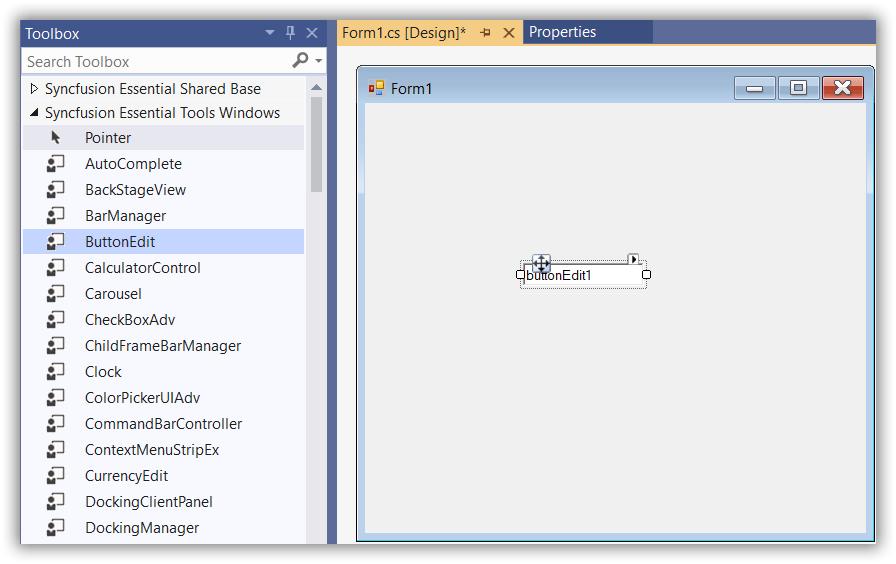This screenshot has height=564, width=896.
Task: Click the move handle on buttonEdit1
Action: click(x=541, y=263)
